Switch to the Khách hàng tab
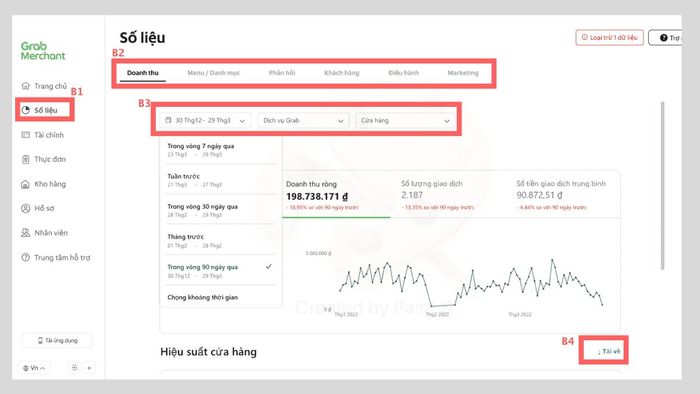 coord(342,73)
